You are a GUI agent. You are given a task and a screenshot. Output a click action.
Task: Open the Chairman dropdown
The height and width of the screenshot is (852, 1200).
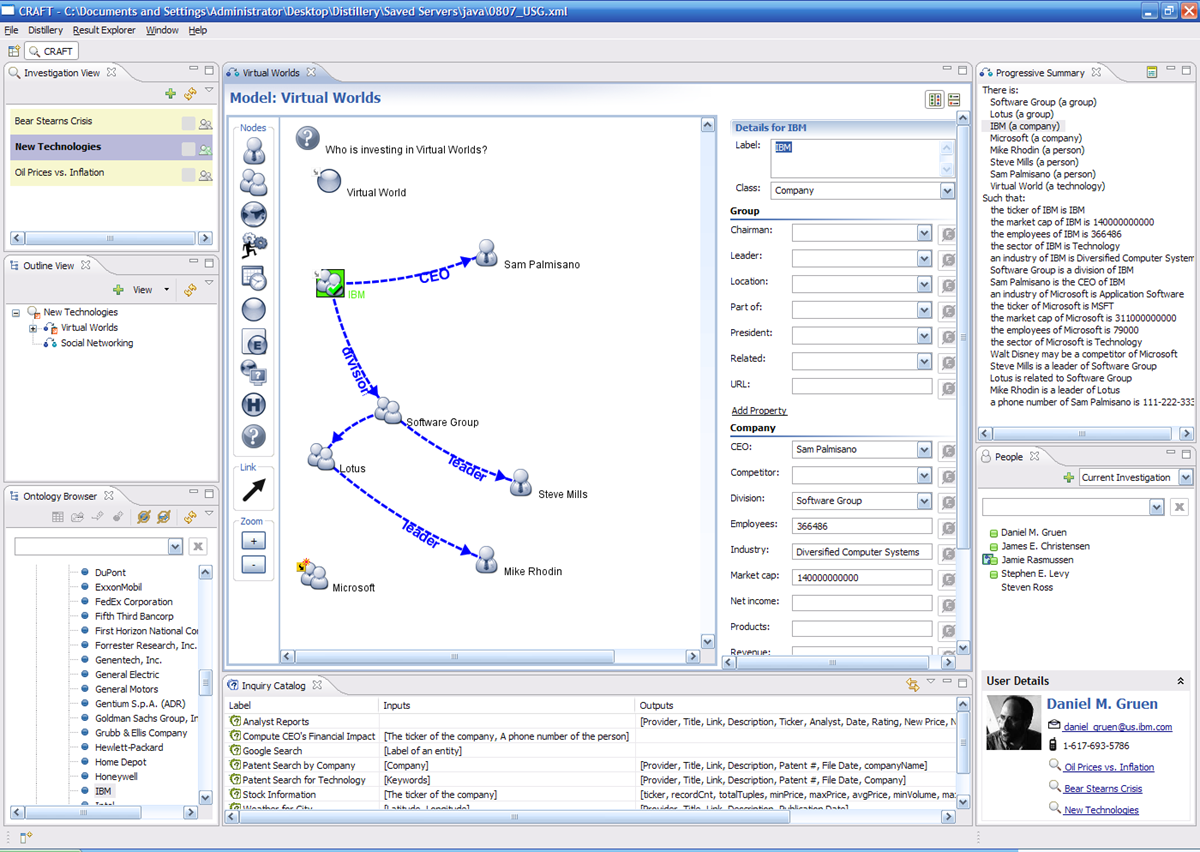924,233
